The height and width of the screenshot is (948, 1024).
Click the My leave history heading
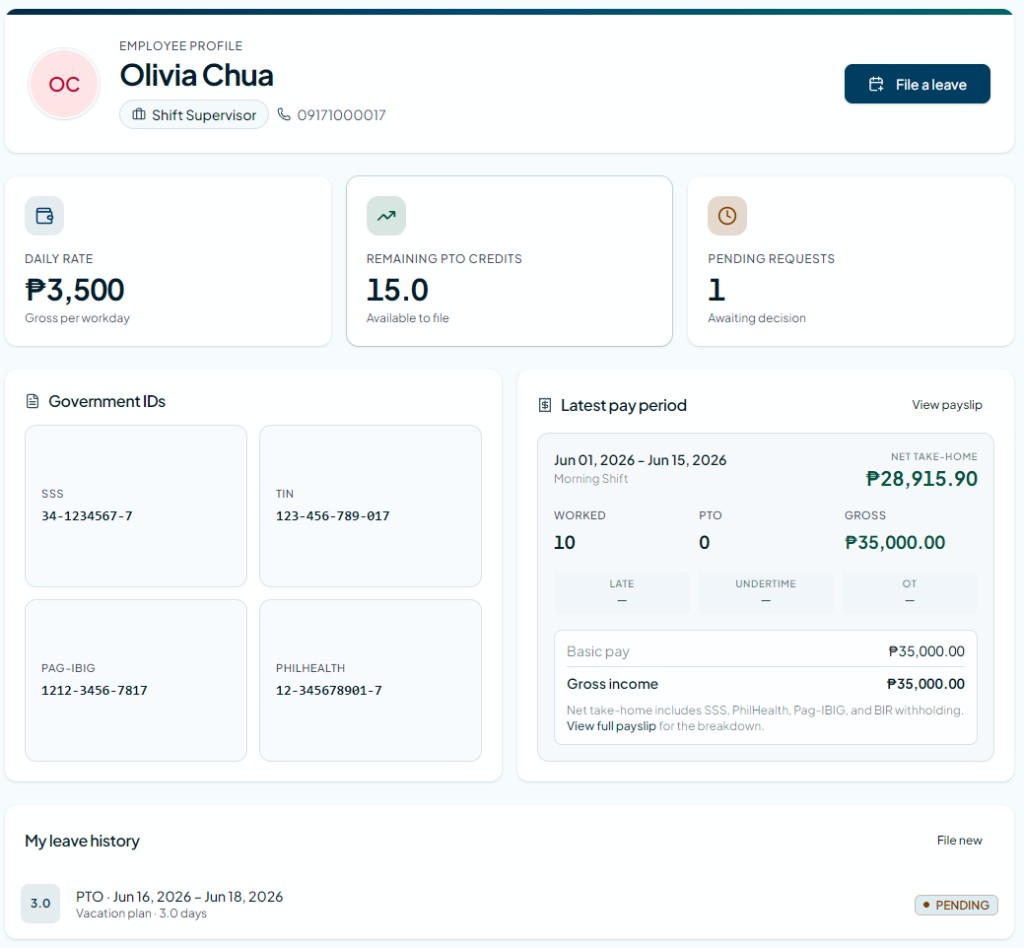tap(82, 841)
